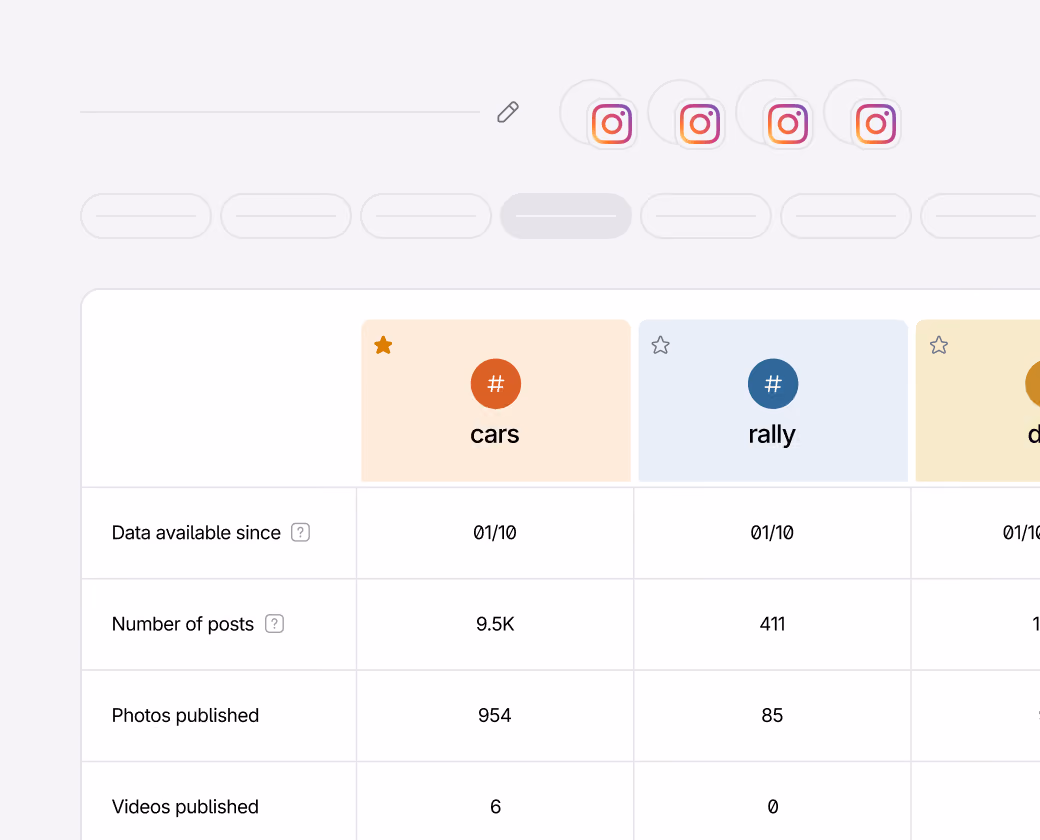Click the pencil edit icon beside the title
1040x840 pixels.
[507, 112]
